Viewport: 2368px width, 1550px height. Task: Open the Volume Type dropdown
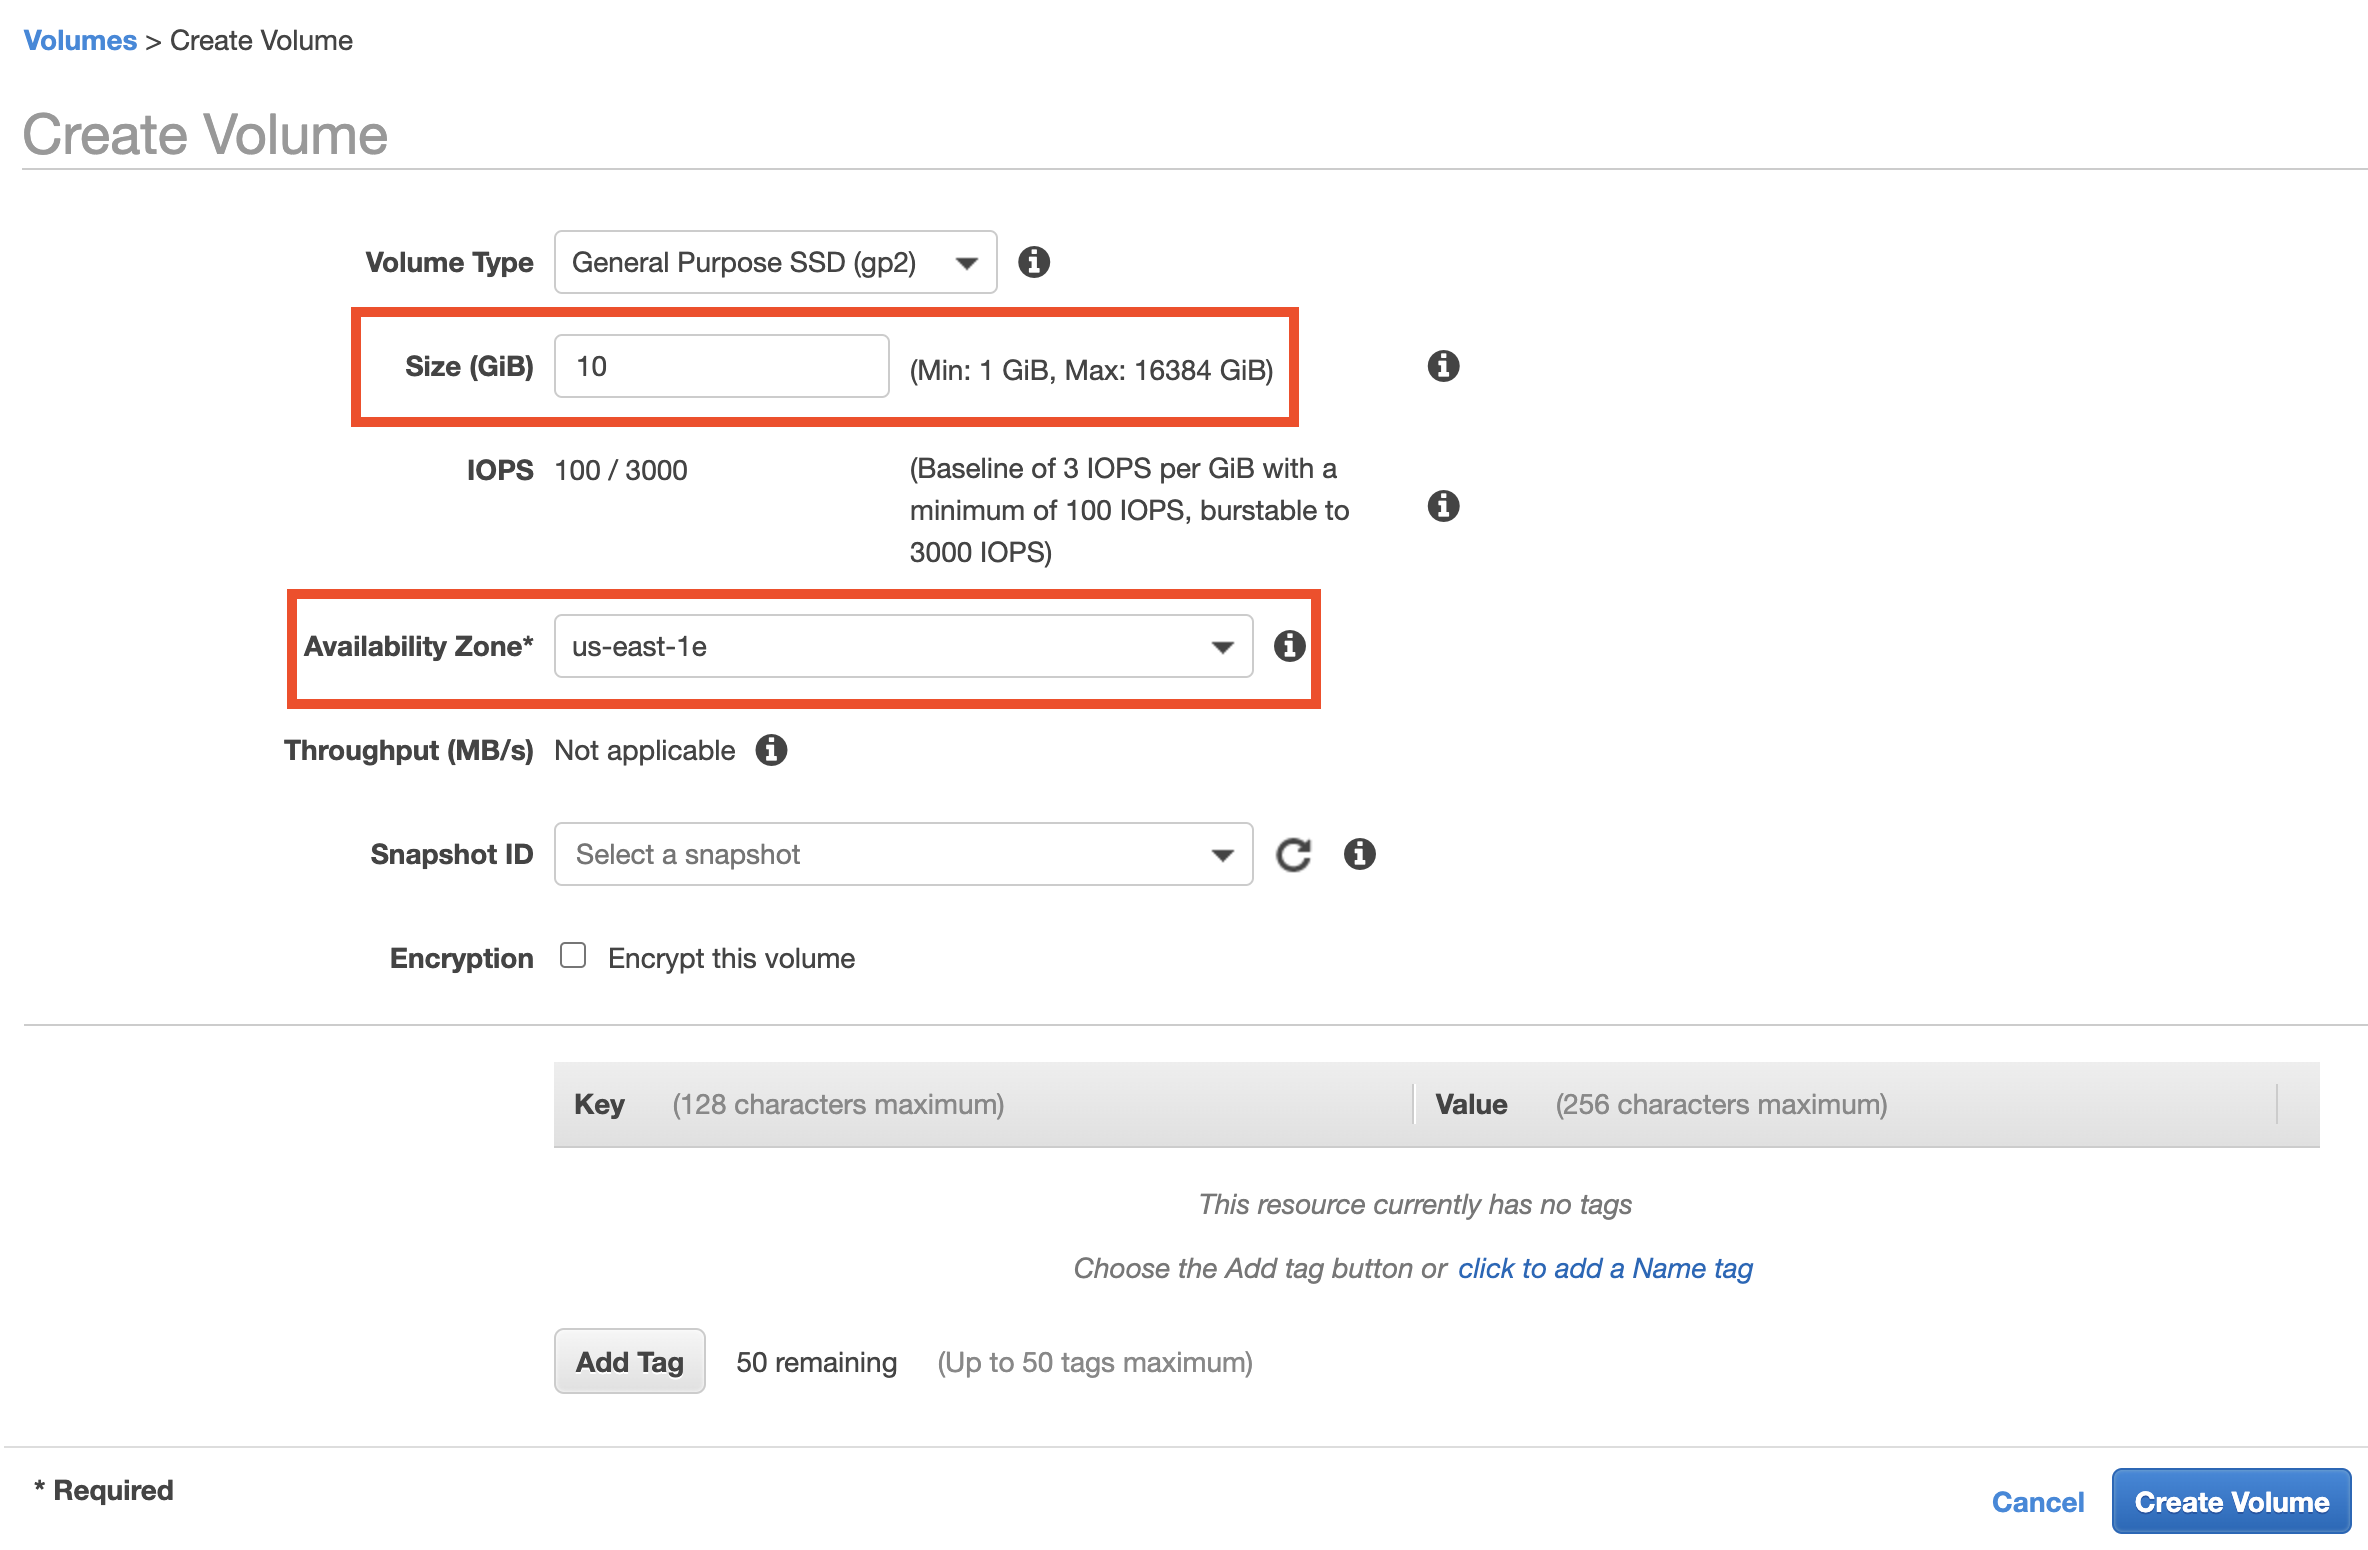(x=775, y=262)
